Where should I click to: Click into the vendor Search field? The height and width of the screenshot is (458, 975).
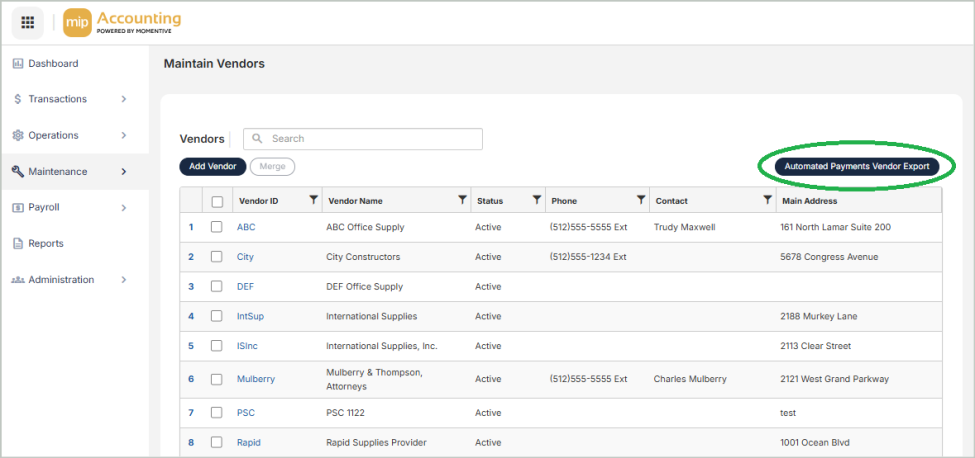click(x=370, y=139)
